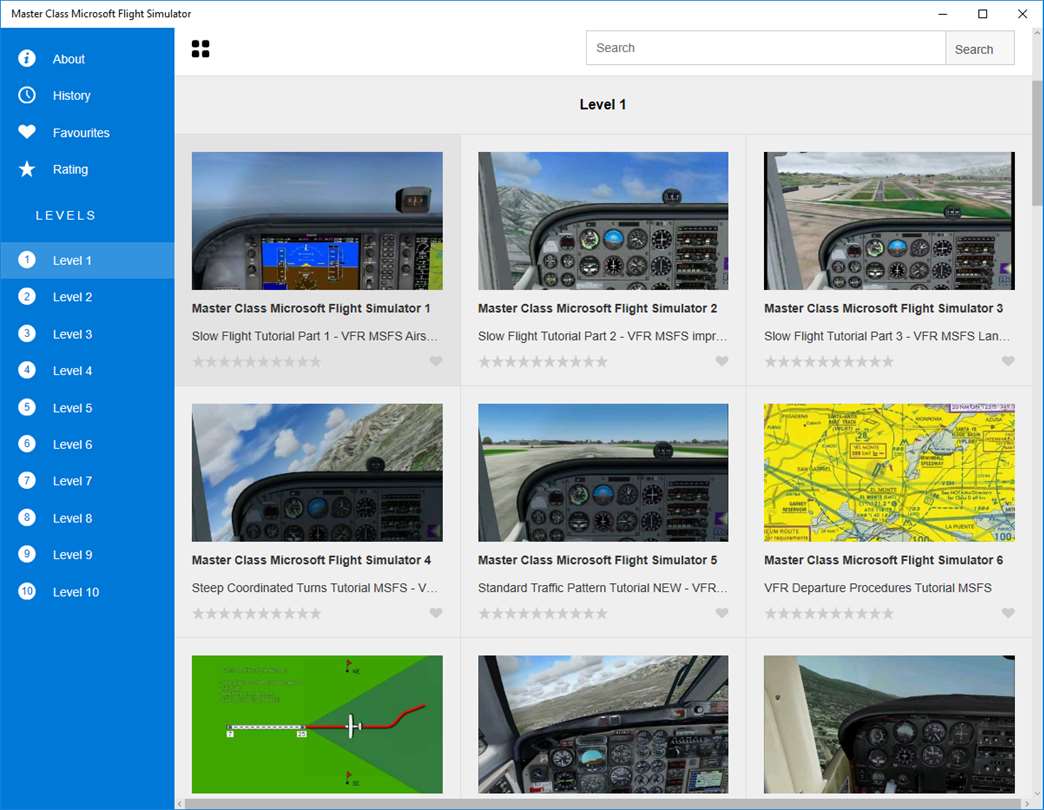1044x810 pixels.
Task: Click 'Steep Coordinated Turns Tutorial' description
Action: pyautogui.click(x=315, y=588)
